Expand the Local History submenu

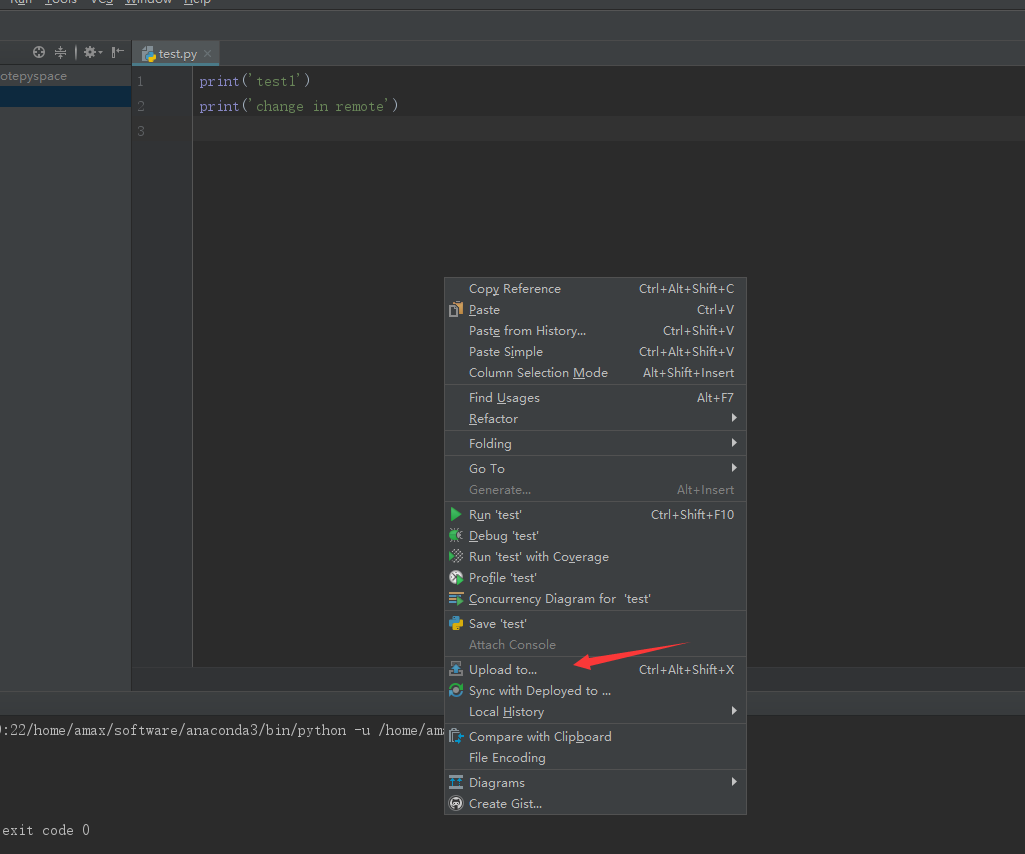point(506,712)
